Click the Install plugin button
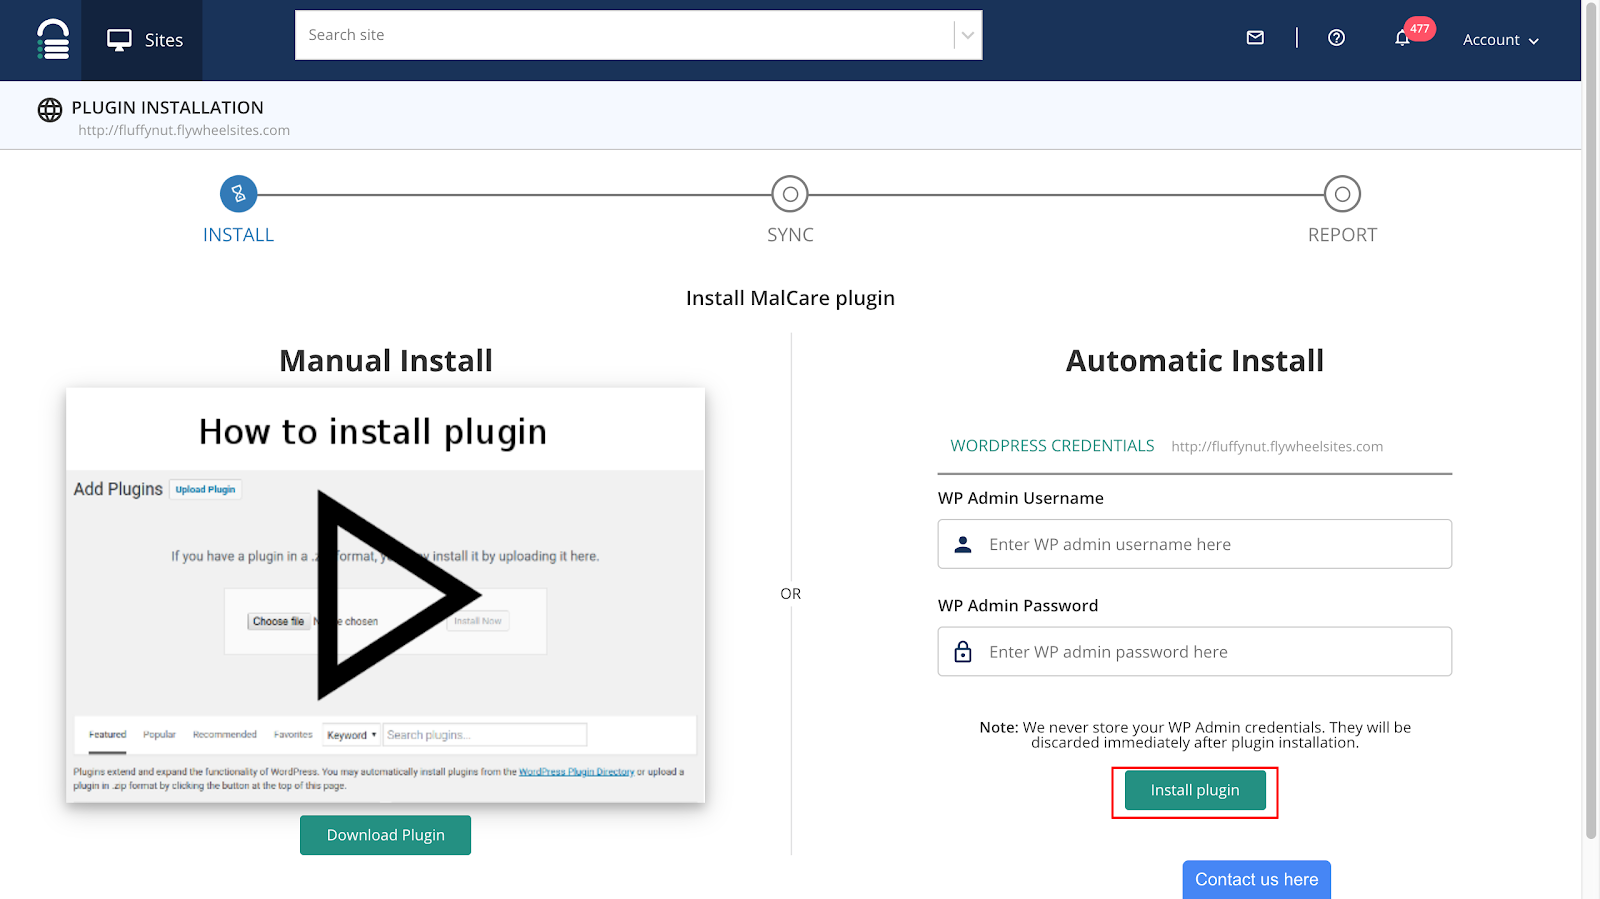The width and height of the screenshot is (1600, 899). coord(1195,790)
